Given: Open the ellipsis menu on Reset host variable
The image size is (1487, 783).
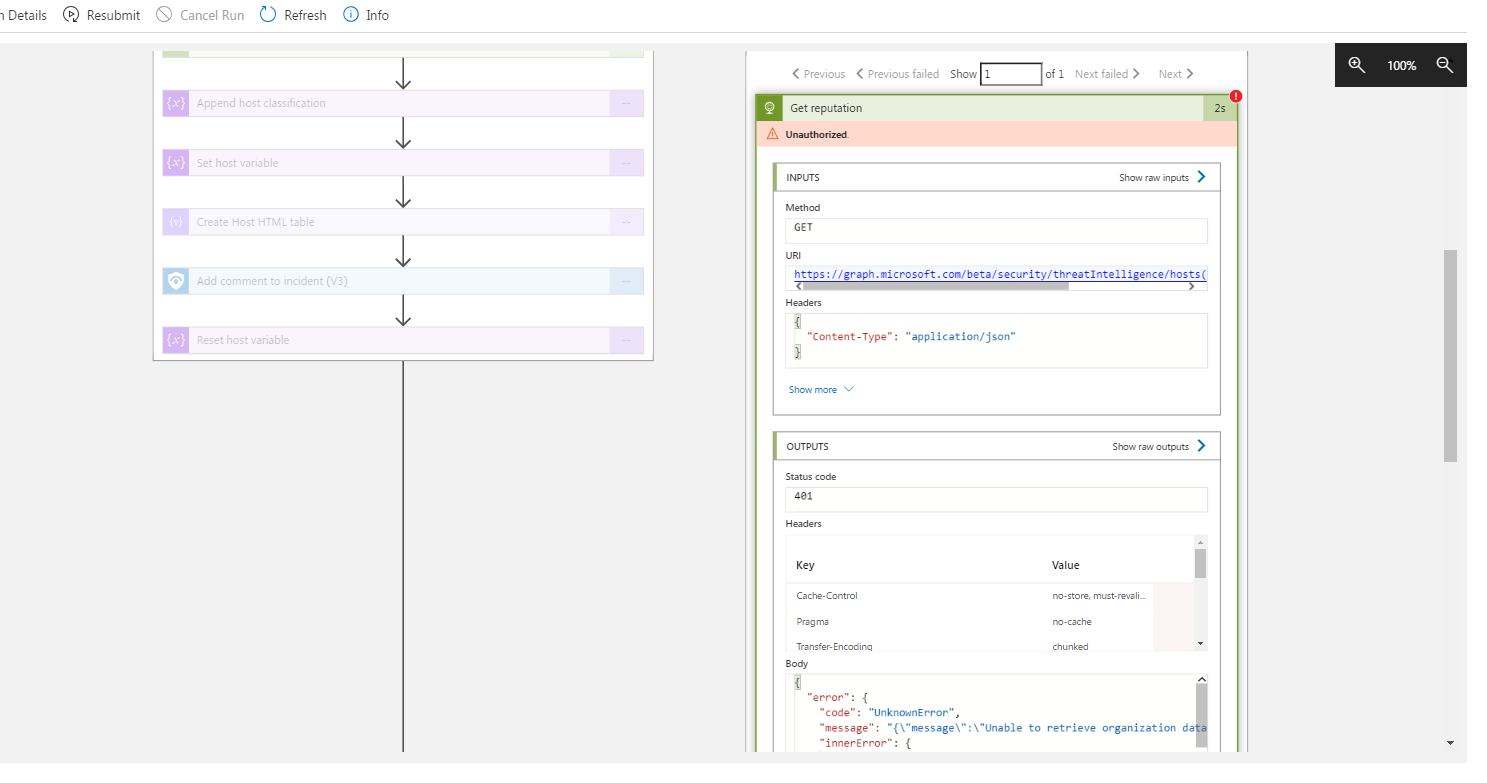Looking at the screenshot, I should (626, 340).
